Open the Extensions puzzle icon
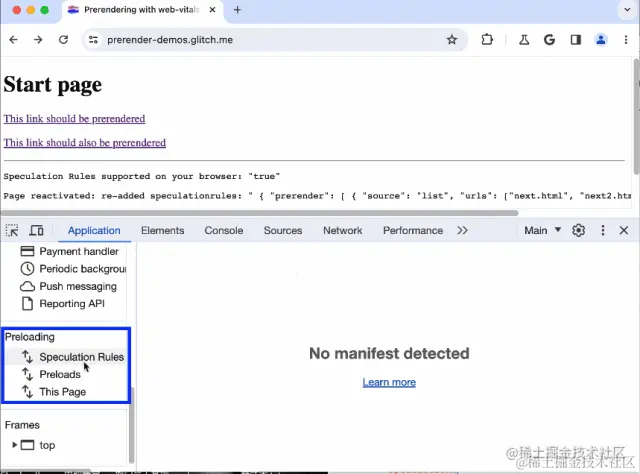640x474 pixels. tap(487, 40)
